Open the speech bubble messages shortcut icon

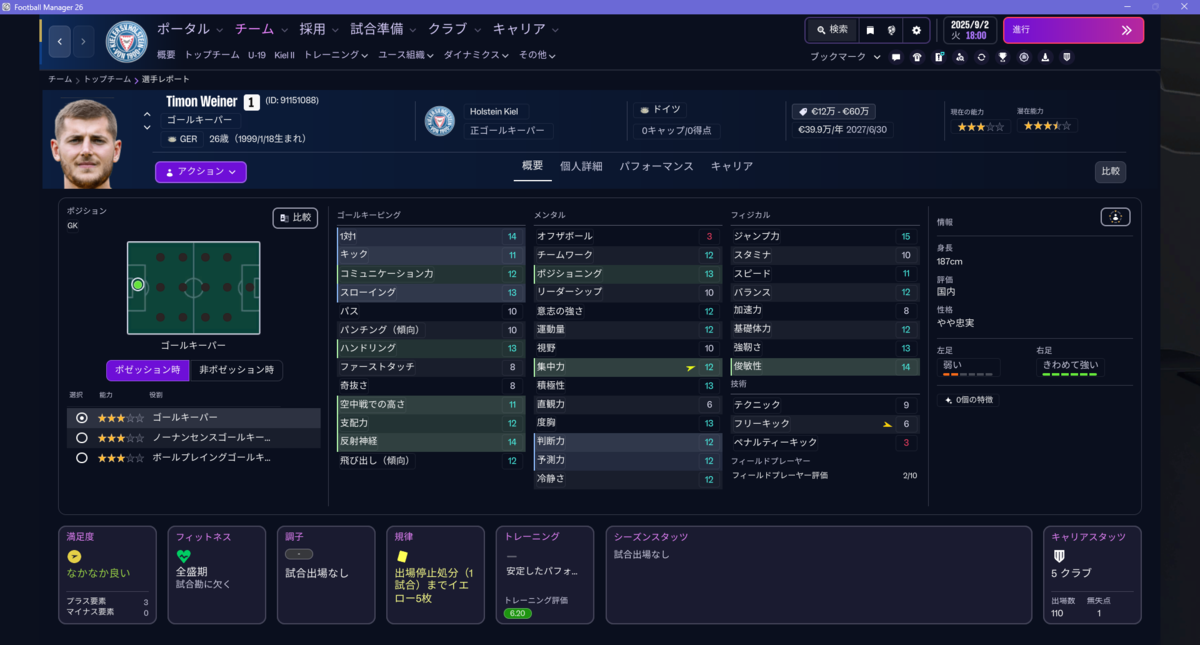[896, 57]
